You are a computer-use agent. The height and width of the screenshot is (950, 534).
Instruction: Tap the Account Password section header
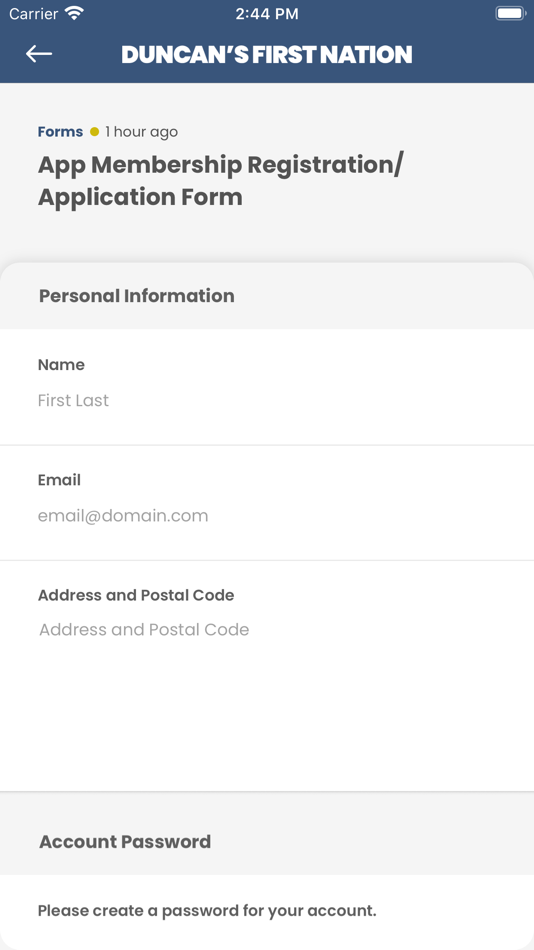pyautogui.click(x=125, y=842)
